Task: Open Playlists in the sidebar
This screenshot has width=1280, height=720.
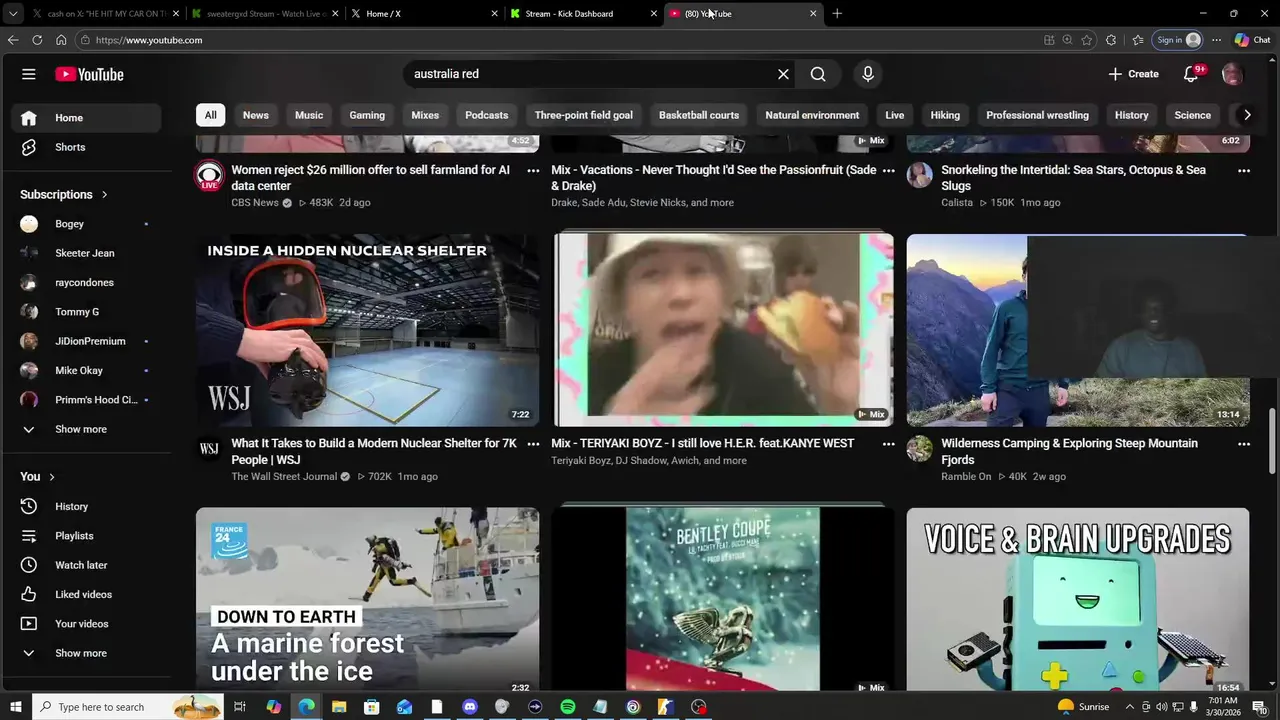Action: coord(86,536)
